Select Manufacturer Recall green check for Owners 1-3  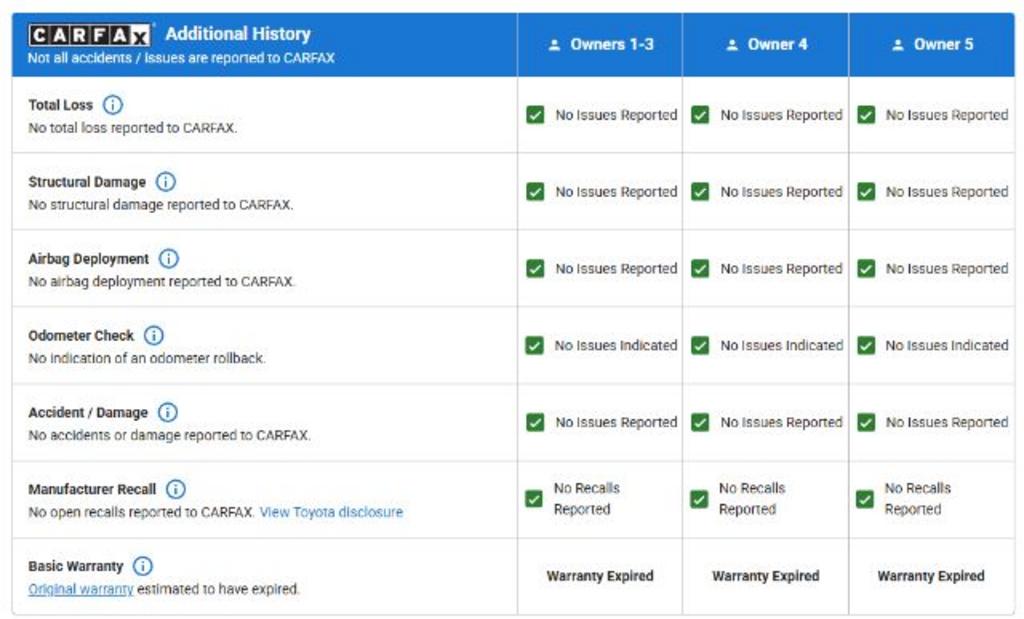coord(534,500)
